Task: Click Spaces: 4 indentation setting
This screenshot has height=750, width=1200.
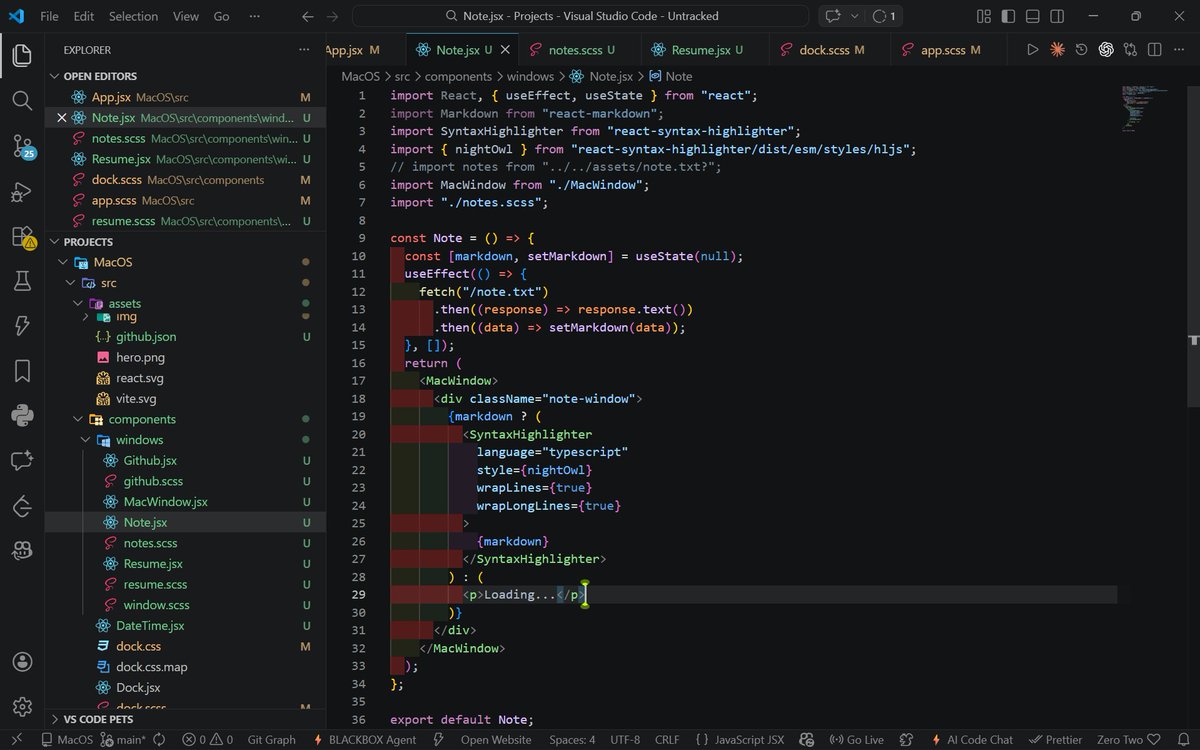Action: point(572,740)
